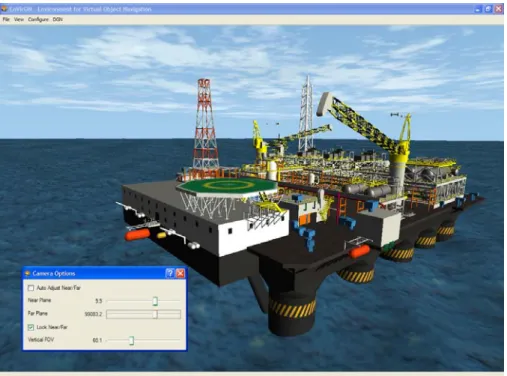
Task: Open the Configure menu
Action: [38, 19]
